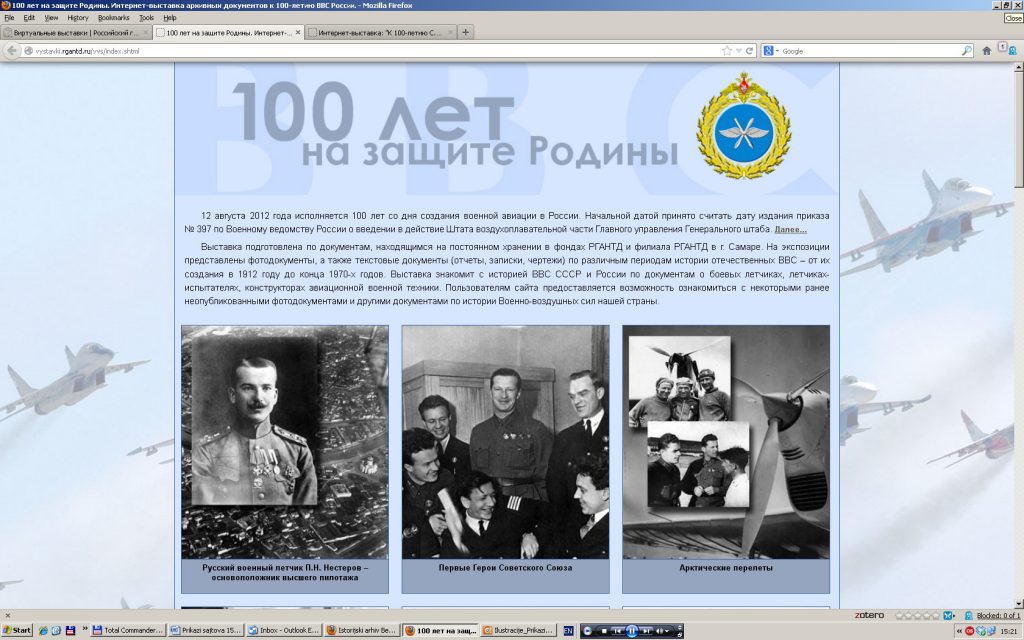Open the Арктические перелеты exhibit link
This screenshot has height=640, width=1024.
(x=725, y=568)
